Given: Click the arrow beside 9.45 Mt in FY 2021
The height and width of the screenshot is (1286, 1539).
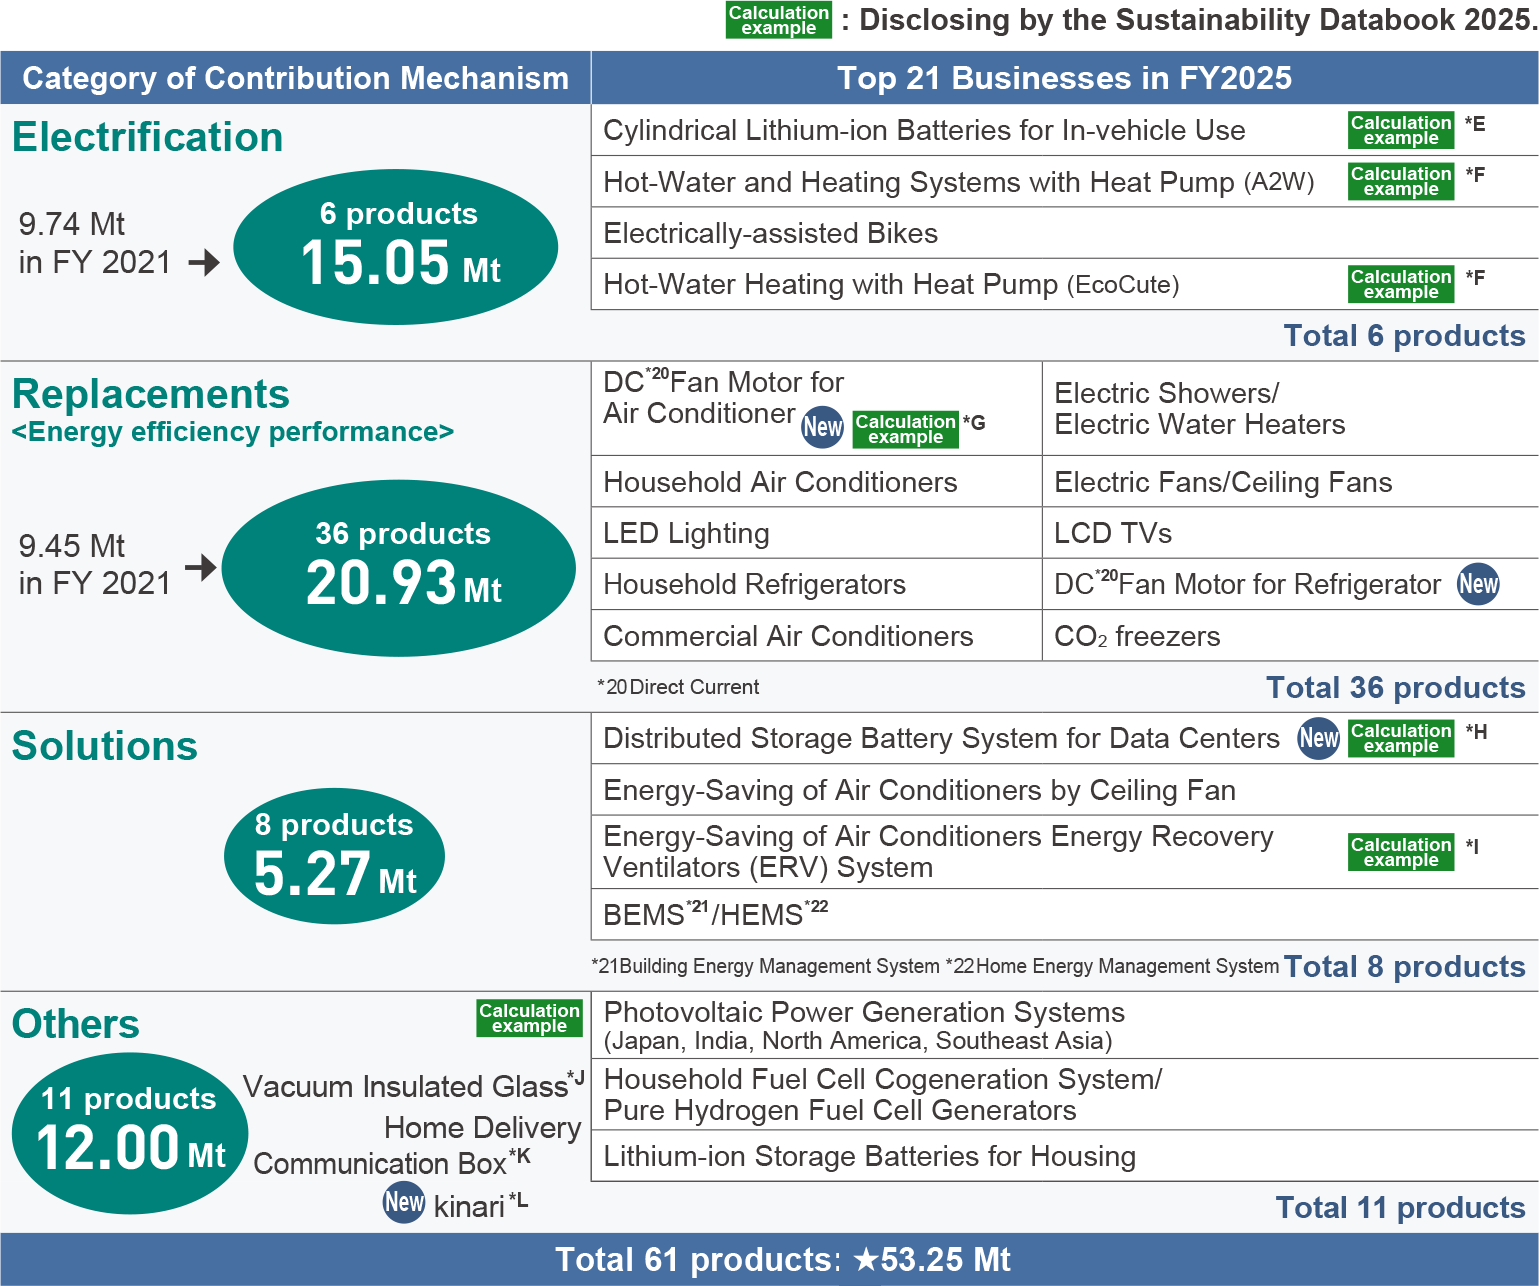Looking at the screenshot, I should pyautogui.click(x=201, y=567).
